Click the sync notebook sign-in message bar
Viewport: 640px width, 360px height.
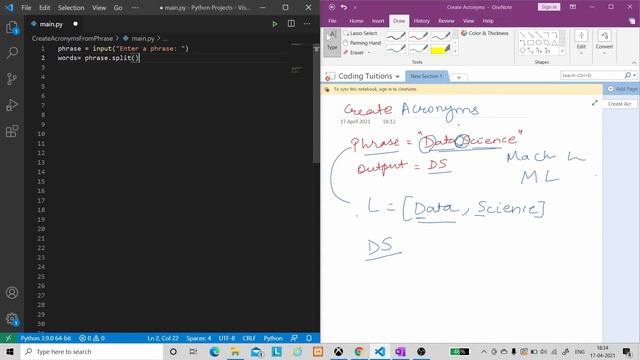click(462, 89)
